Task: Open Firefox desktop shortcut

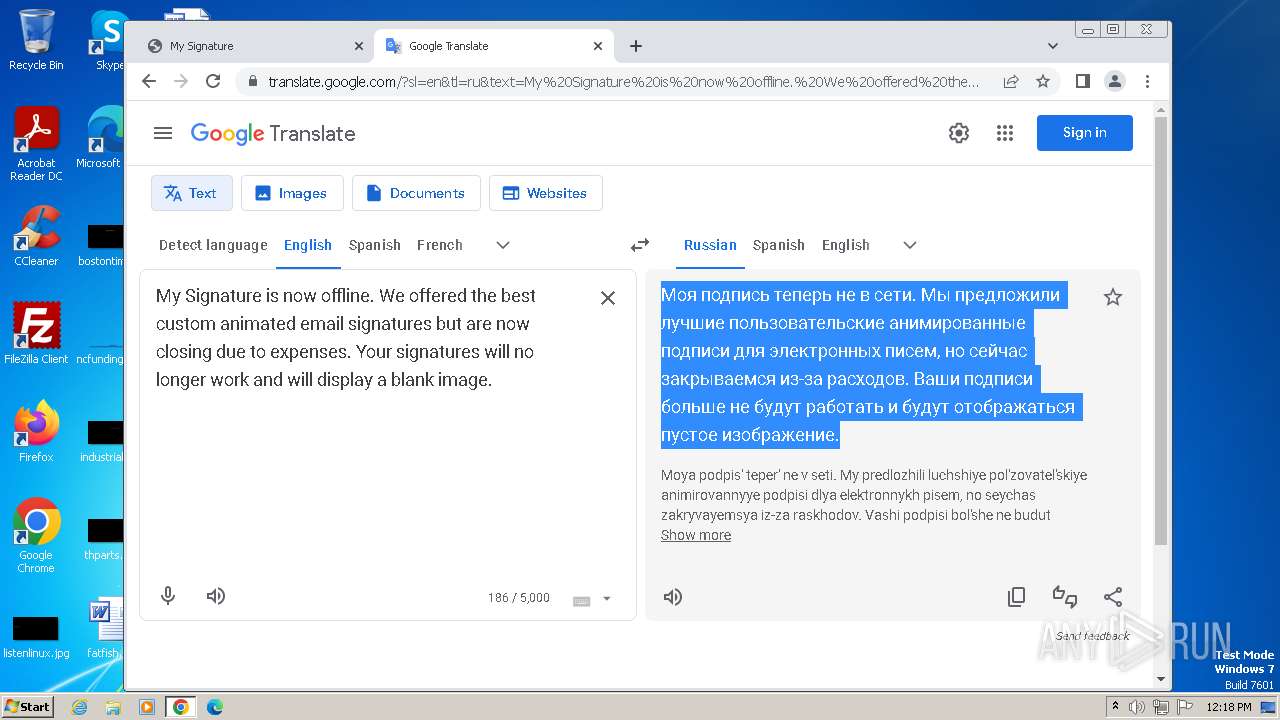Action: pos(36,432)
